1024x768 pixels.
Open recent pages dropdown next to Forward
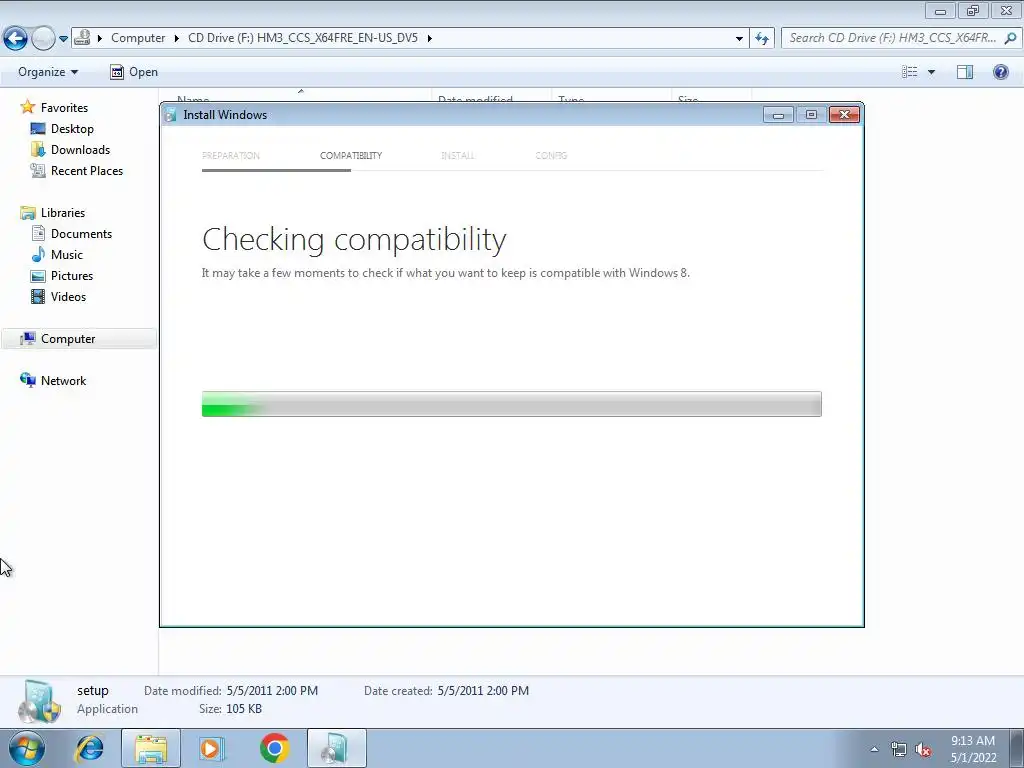(x=63, y=39)
